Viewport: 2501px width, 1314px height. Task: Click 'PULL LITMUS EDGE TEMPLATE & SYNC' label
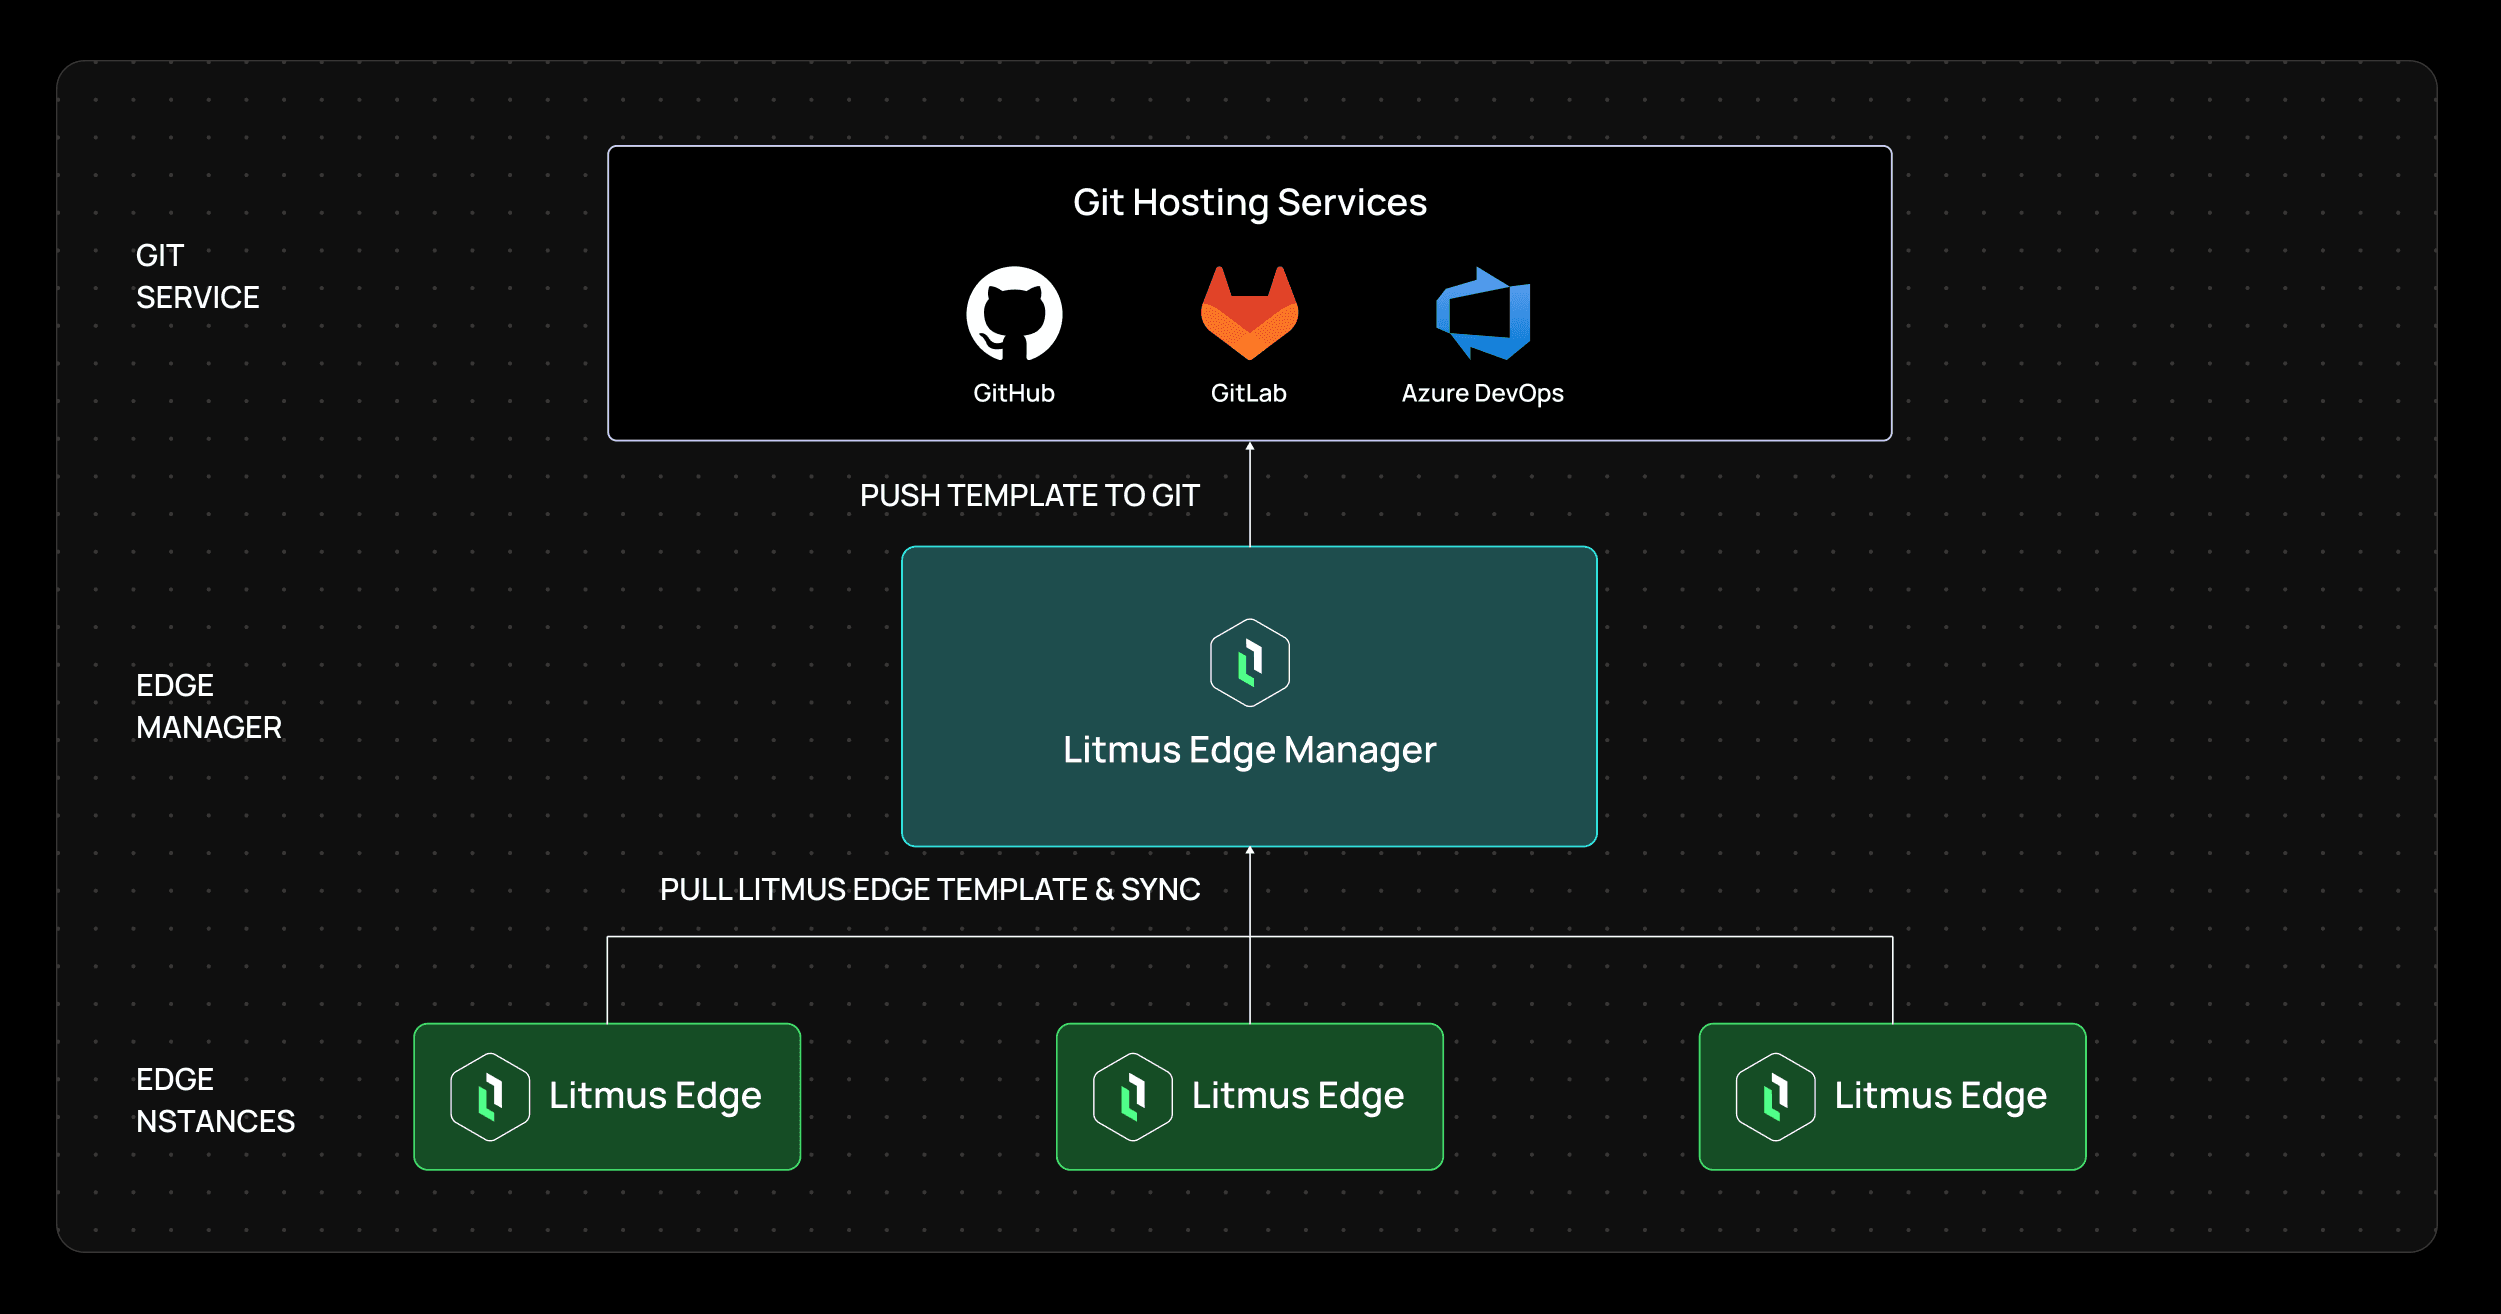pyautogui.click(x=930, y=889)
